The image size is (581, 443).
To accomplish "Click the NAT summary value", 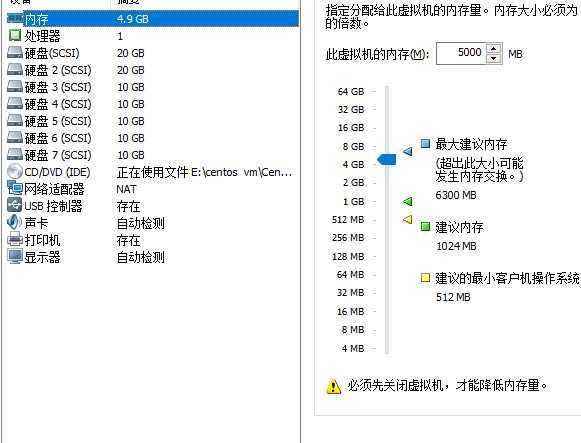I will tap(126, 189).
